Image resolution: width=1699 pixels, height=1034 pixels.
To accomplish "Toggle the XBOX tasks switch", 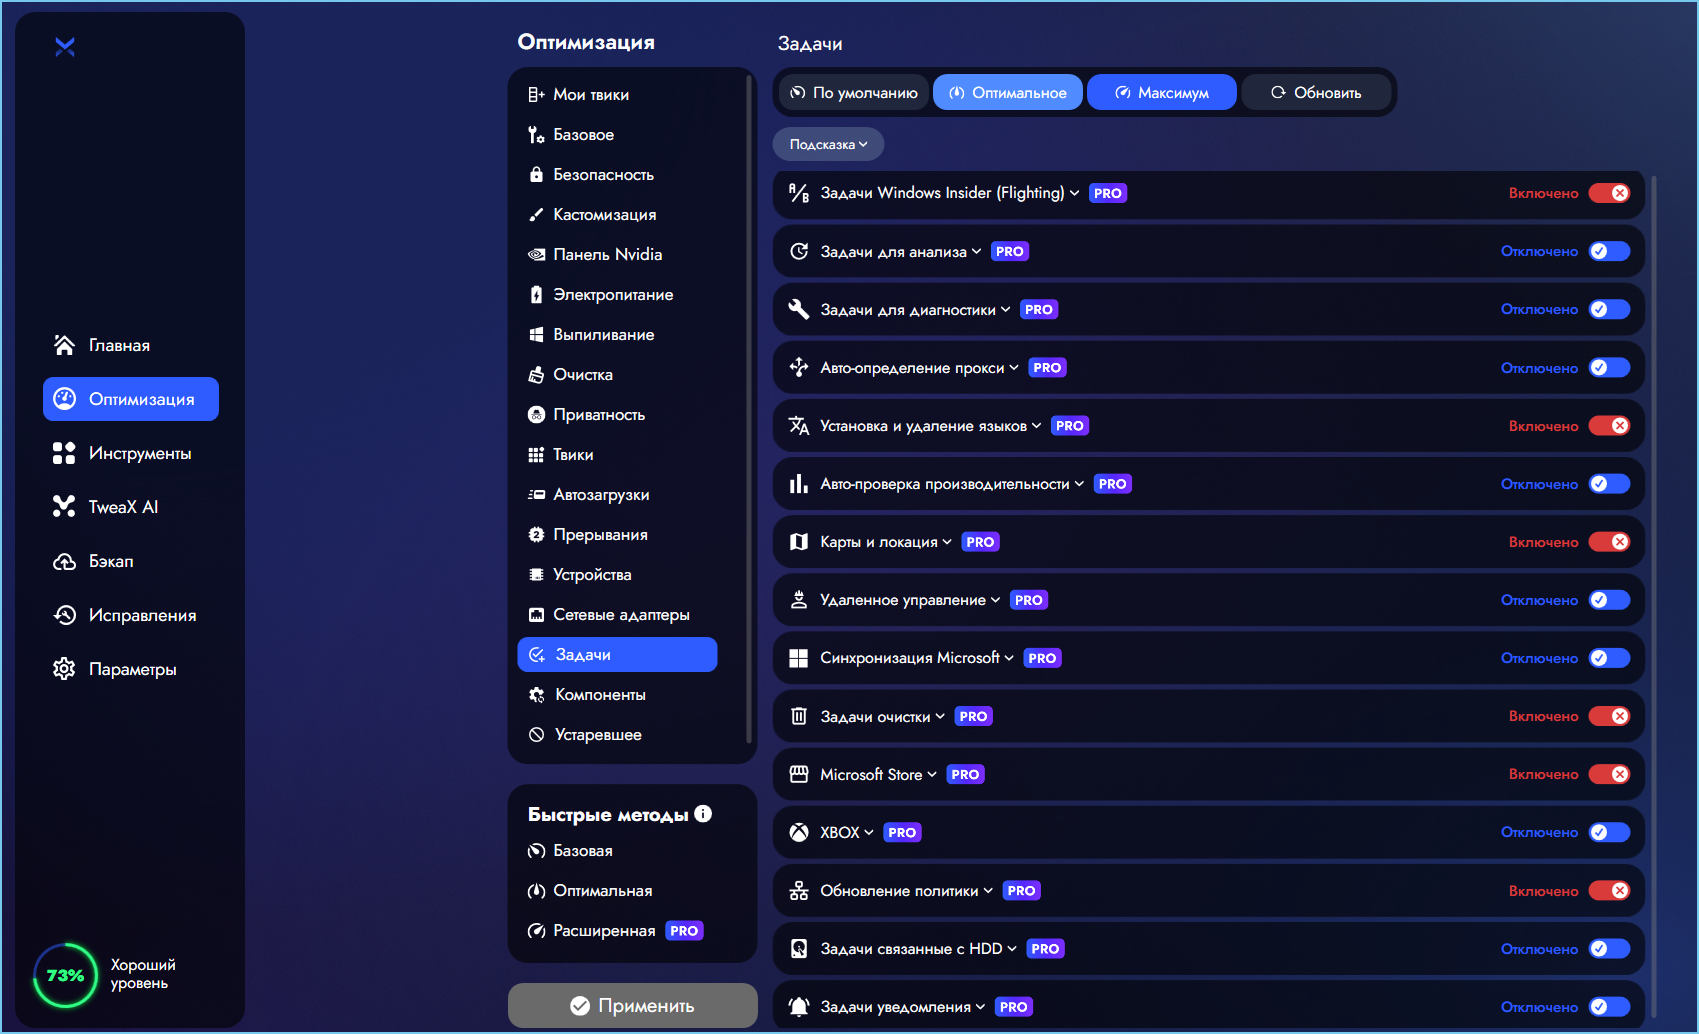I will coord(1609,832).
